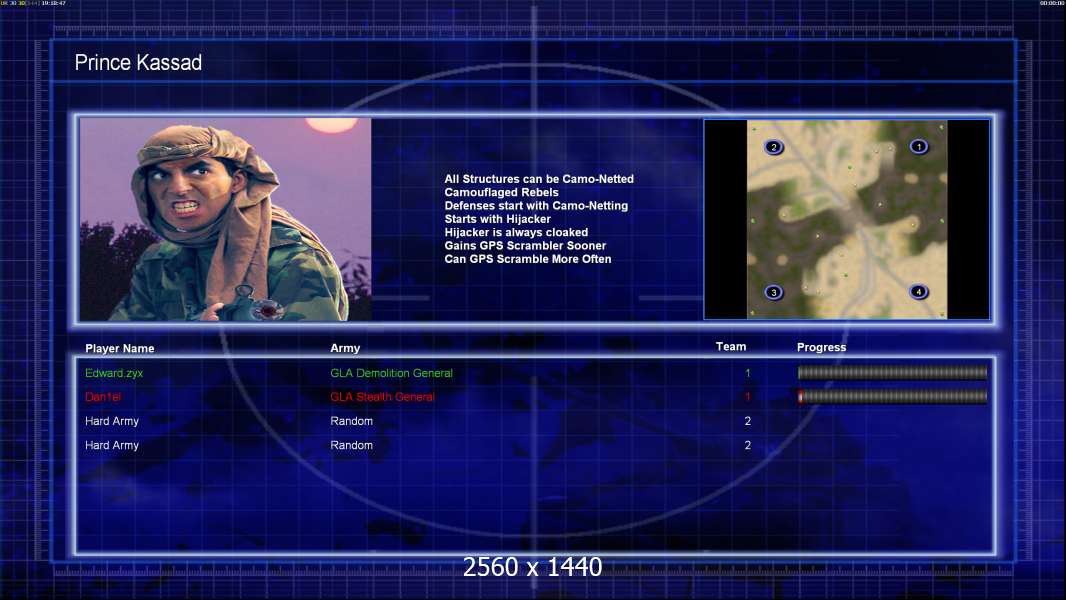Click GLA Demolition General army text
This screenshot has width=1066, height=600.
[x=392, y=373]
